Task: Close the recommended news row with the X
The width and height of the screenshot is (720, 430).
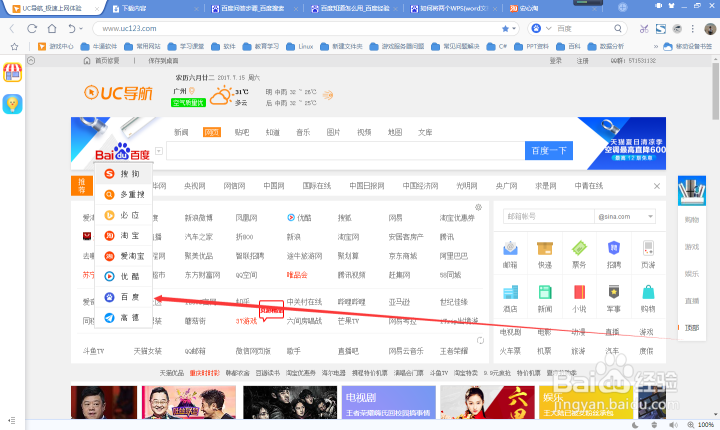Action: click(x=657, y=186)
